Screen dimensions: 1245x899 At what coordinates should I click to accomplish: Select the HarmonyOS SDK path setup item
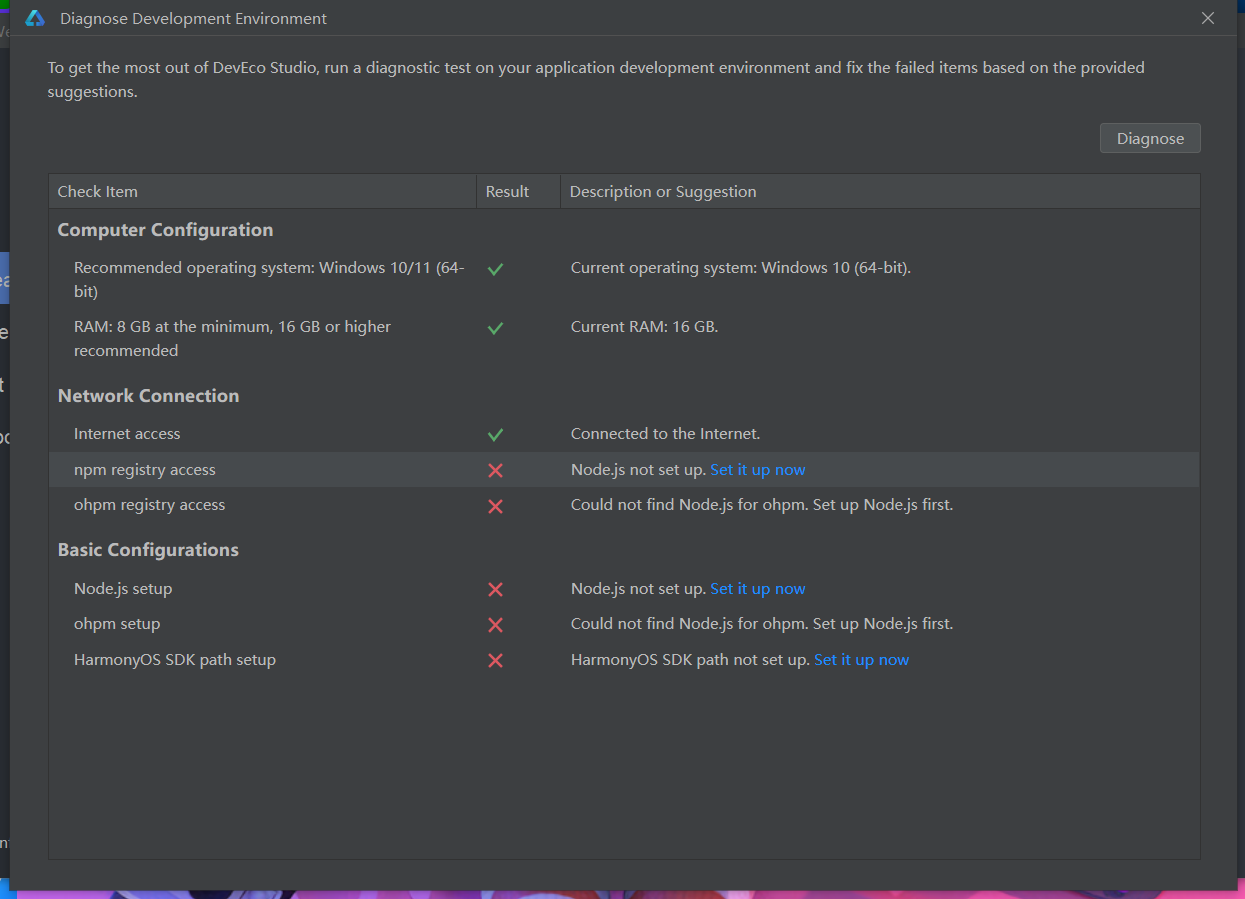(175, 660)
